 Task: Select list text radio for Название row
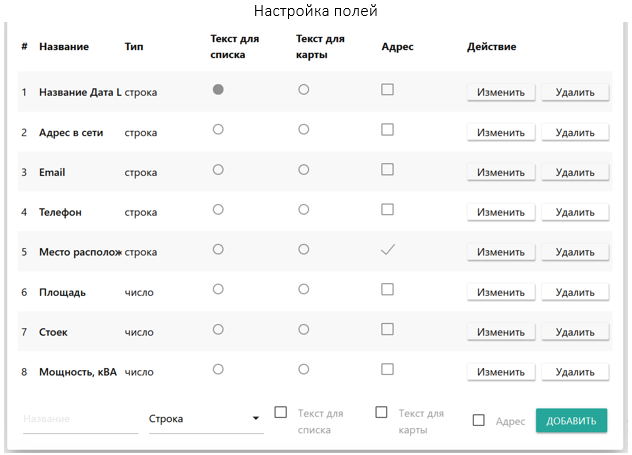click(218, 90)
